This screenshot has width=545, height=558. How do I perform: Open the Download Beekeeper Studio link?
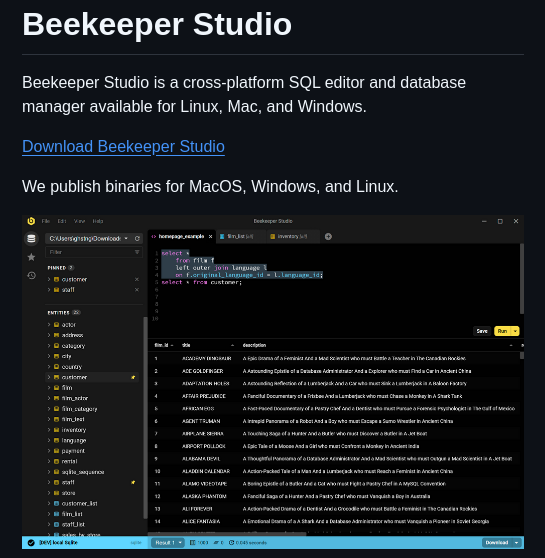123,147
